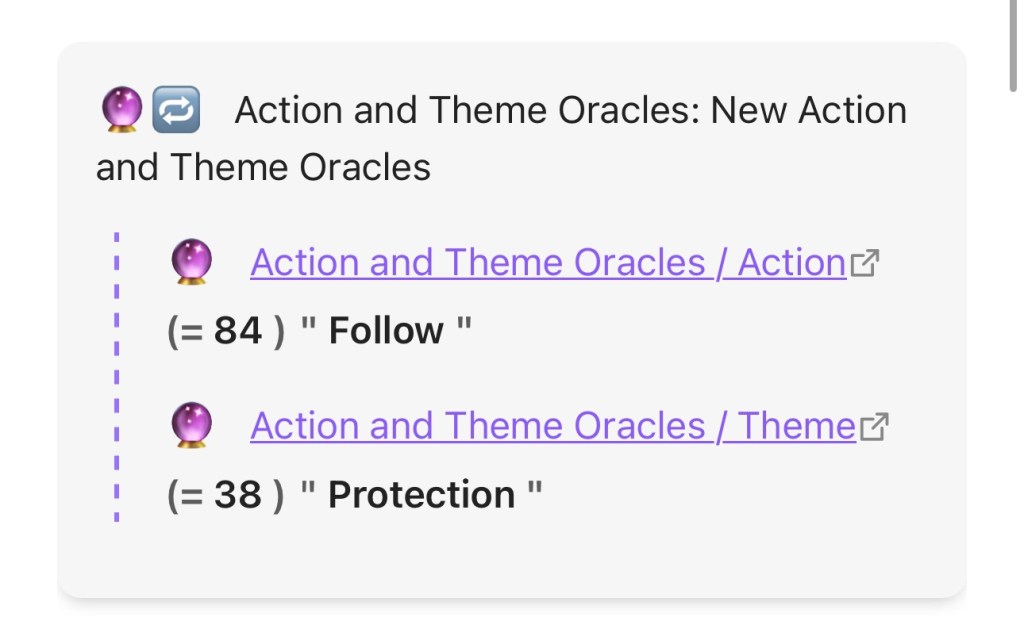This screenshot has width=1024, height=644.
Task: Select the bold "Follow" result
Action: pos(386,331)
